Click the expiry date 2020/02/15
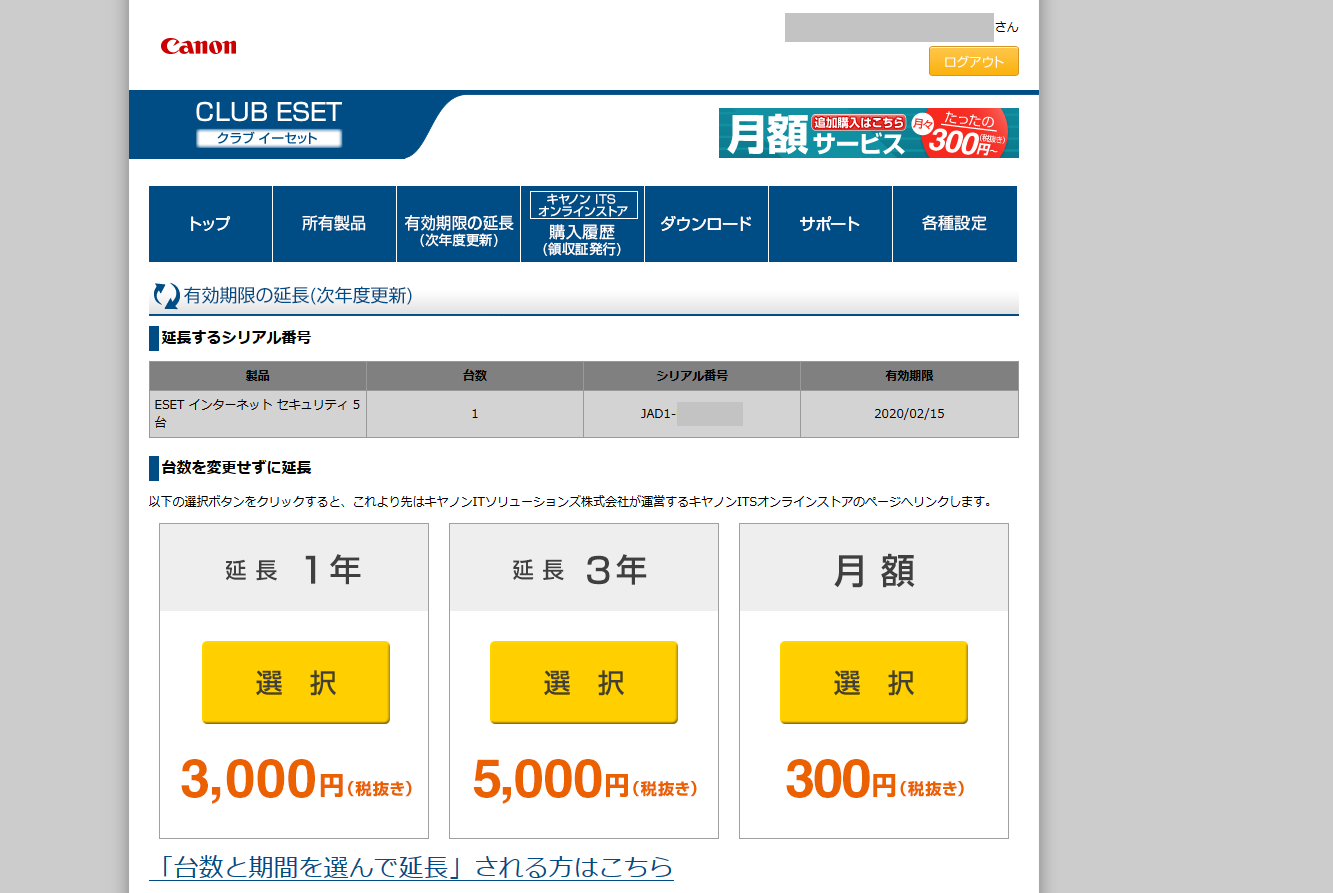1333x893 pixels. coord(909,414)
